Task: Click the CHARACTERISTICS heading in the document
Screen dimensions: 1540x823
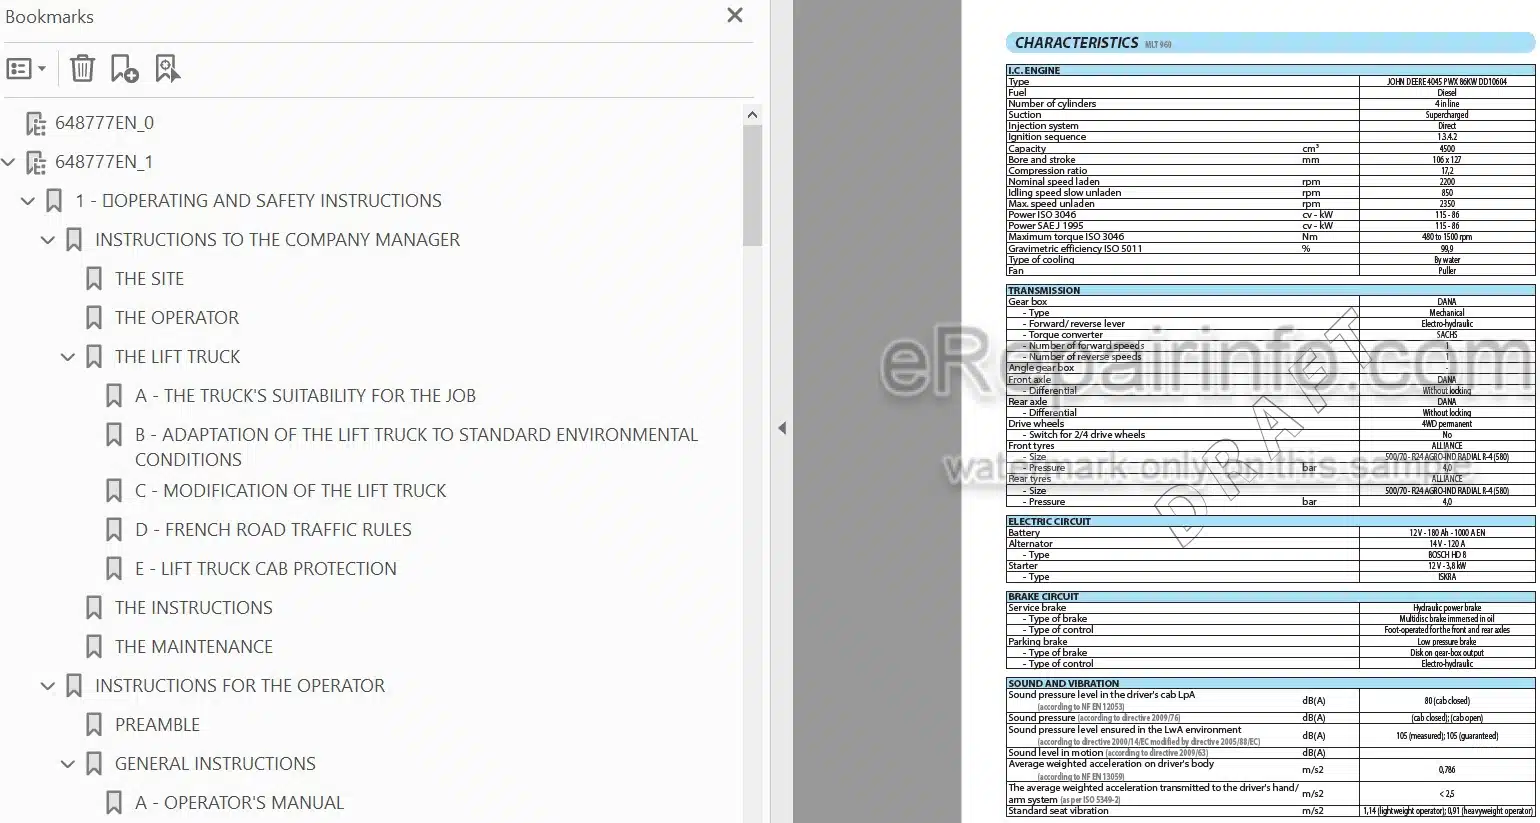Action: pos(1076,43)
